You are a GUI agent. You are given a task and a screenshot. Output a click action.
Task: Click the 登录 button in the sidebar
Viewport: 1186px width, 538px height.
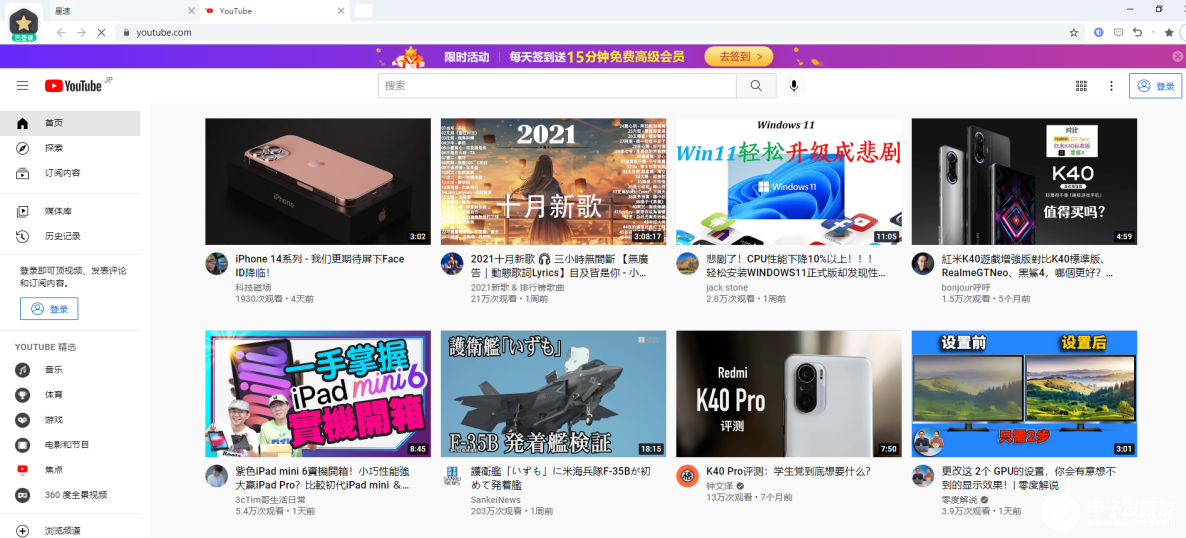click(49, 309)
